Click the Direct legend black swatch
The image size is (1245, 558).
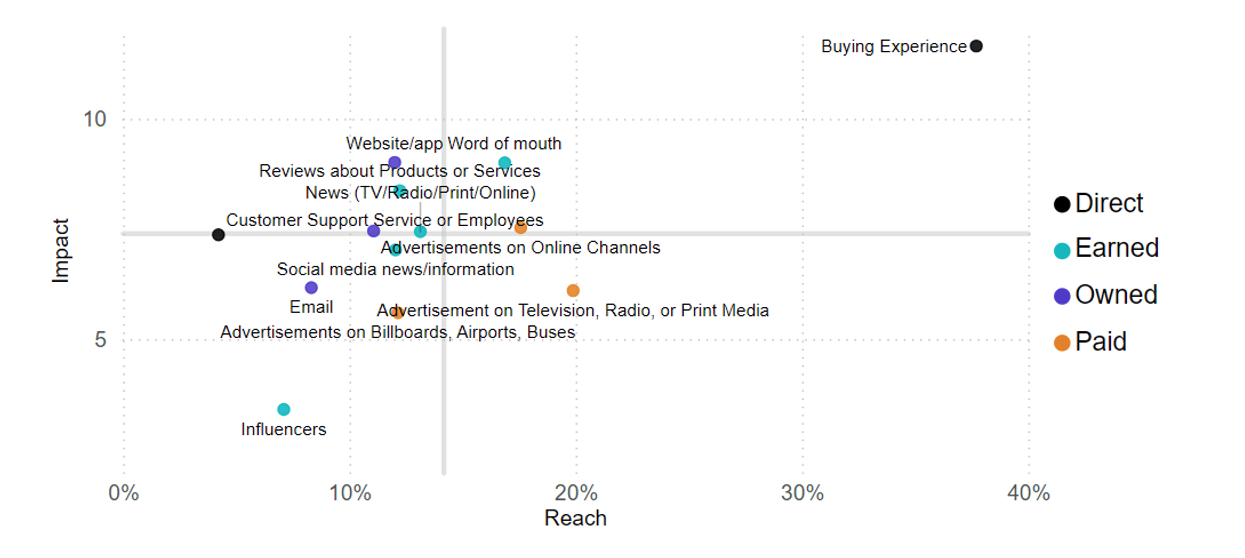click(1062, 205)
